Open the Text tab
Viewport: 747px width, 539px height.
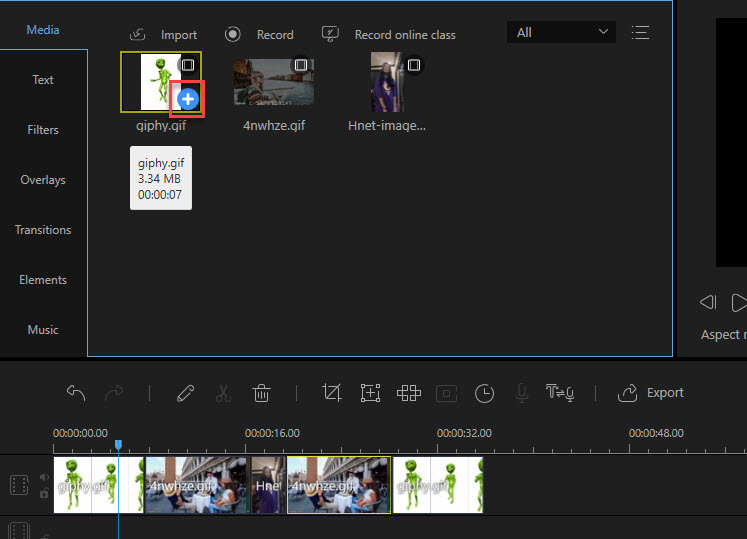(43, 80)
